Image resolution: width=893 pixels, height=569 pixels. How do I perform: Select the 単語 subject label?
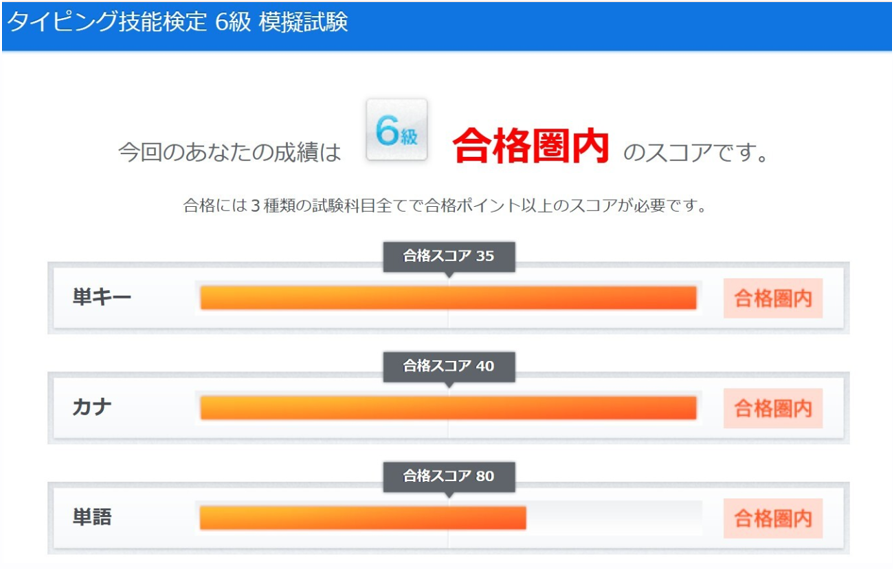click(92, 517)
